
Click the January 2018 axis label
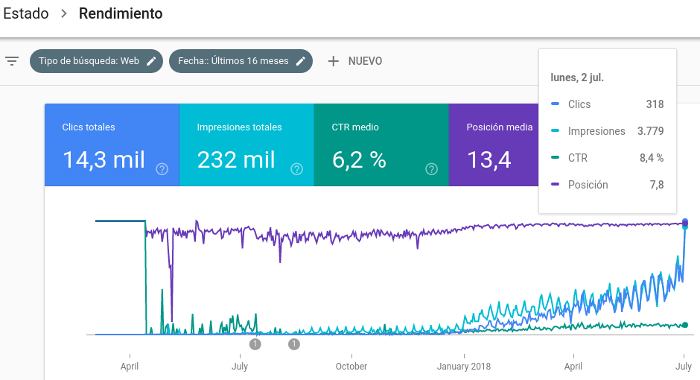tap(463, 367)
